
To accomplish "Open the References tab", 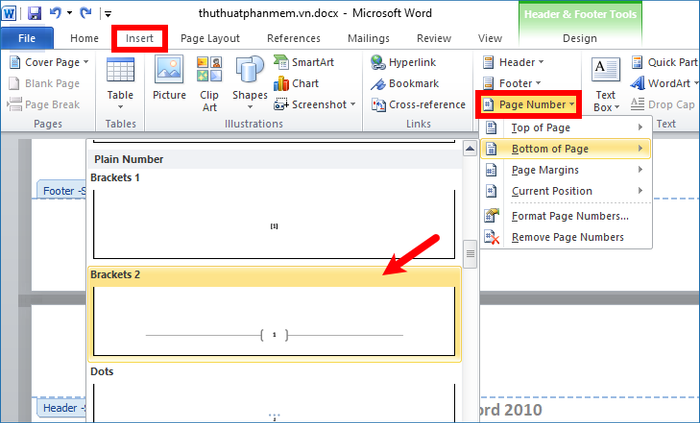I will coord(293,38).
